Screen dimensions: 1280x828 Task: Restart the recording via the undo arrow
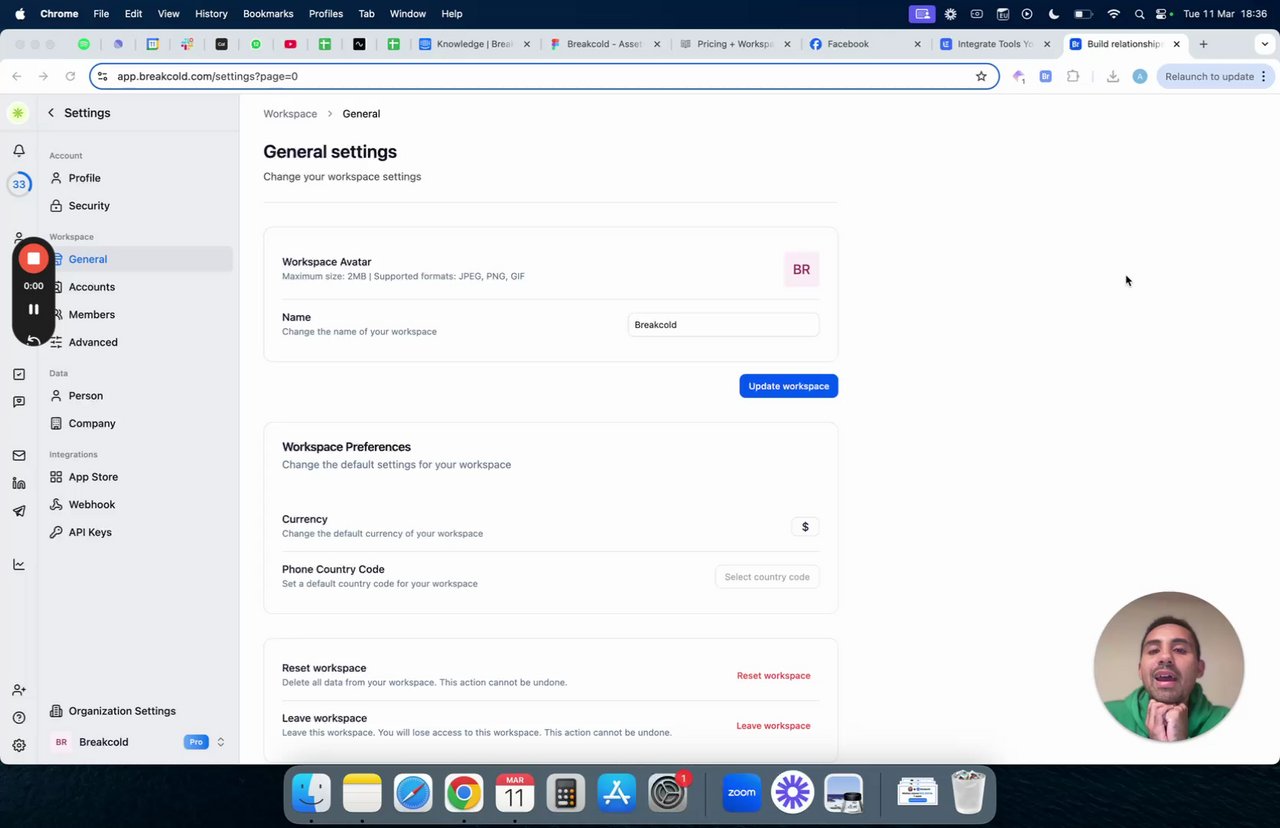[x=33, y=340]
